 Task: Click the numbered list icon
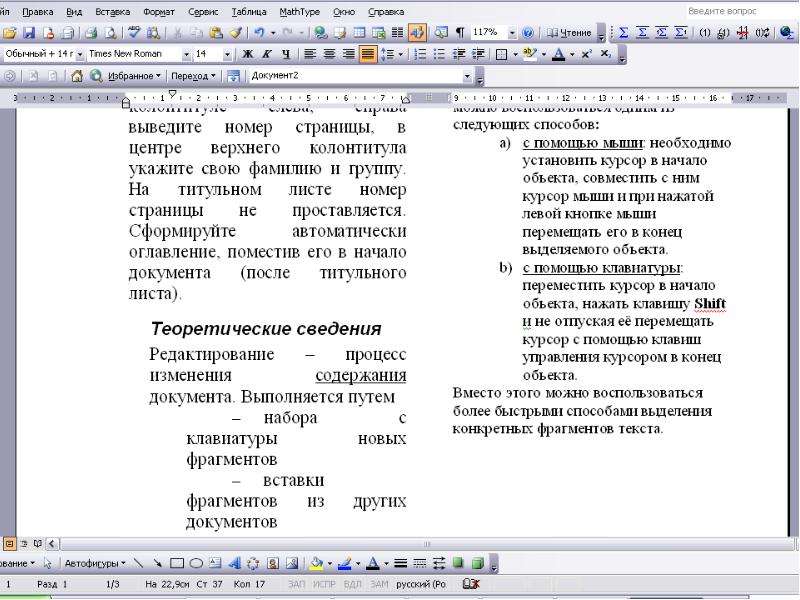pos(420,54)
